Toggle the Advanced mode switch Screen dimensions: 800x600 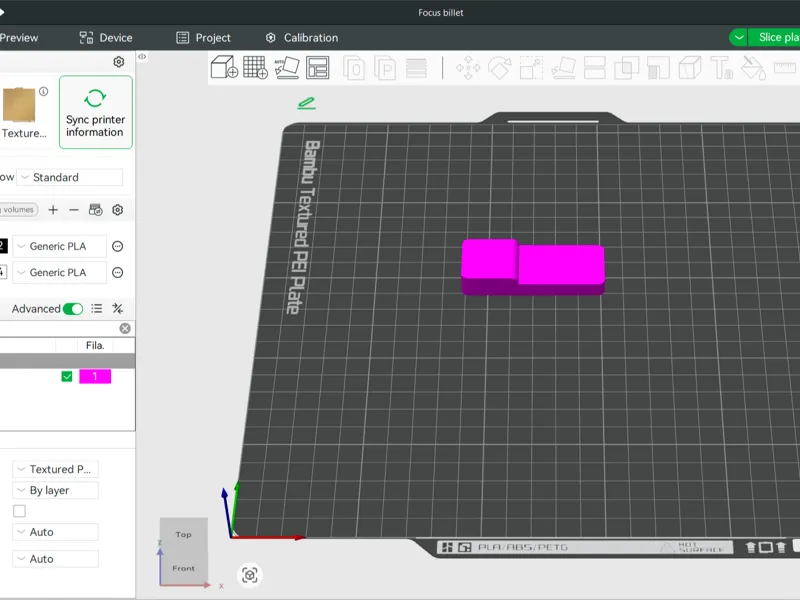(x=73, y=309)
